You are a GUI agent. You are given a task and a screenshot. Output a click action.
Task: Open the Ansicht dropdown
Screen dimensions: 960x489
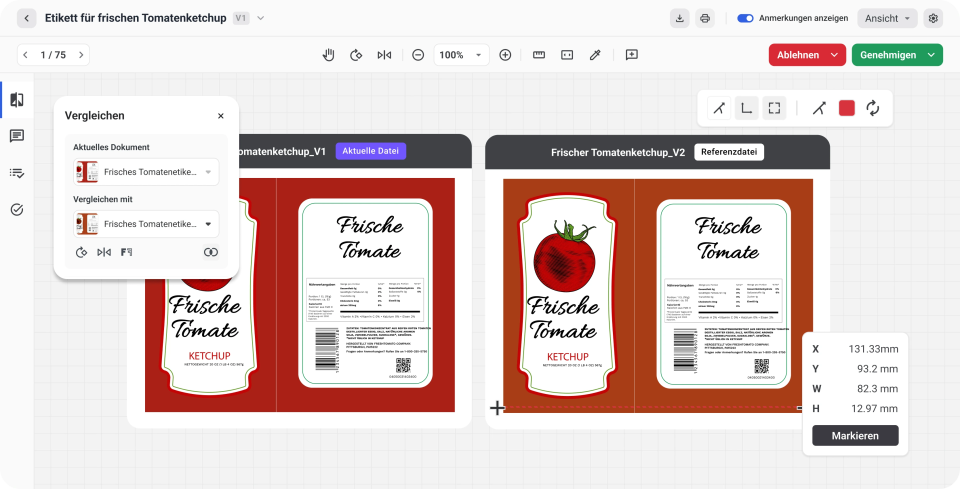pos(888,18)
